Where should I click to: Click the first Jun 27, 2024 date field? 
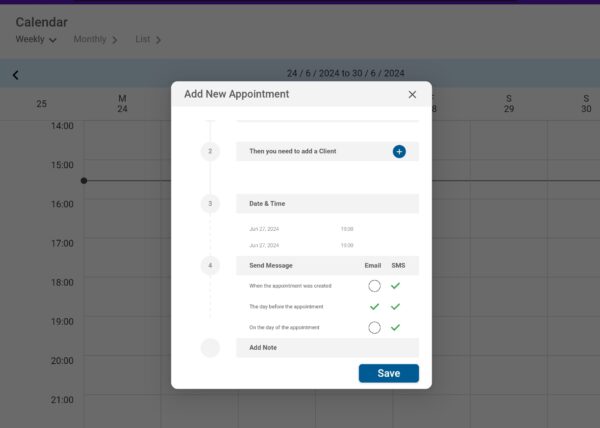coord(264,229)
